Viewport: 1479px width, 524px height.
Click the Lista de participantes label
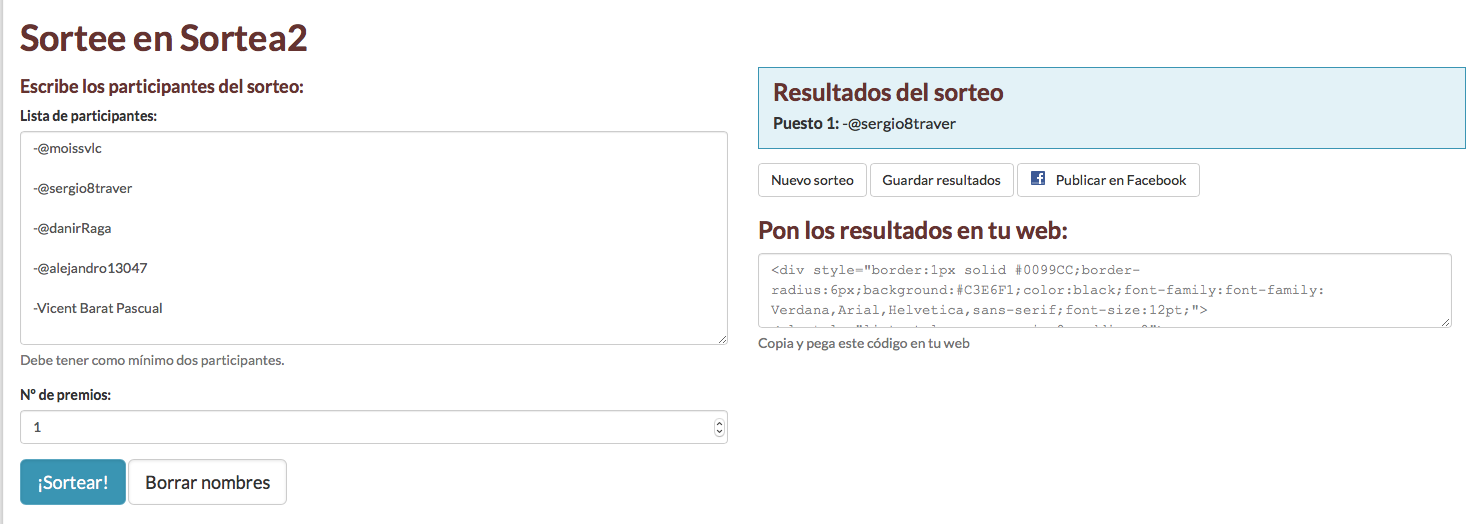[89, 116]
